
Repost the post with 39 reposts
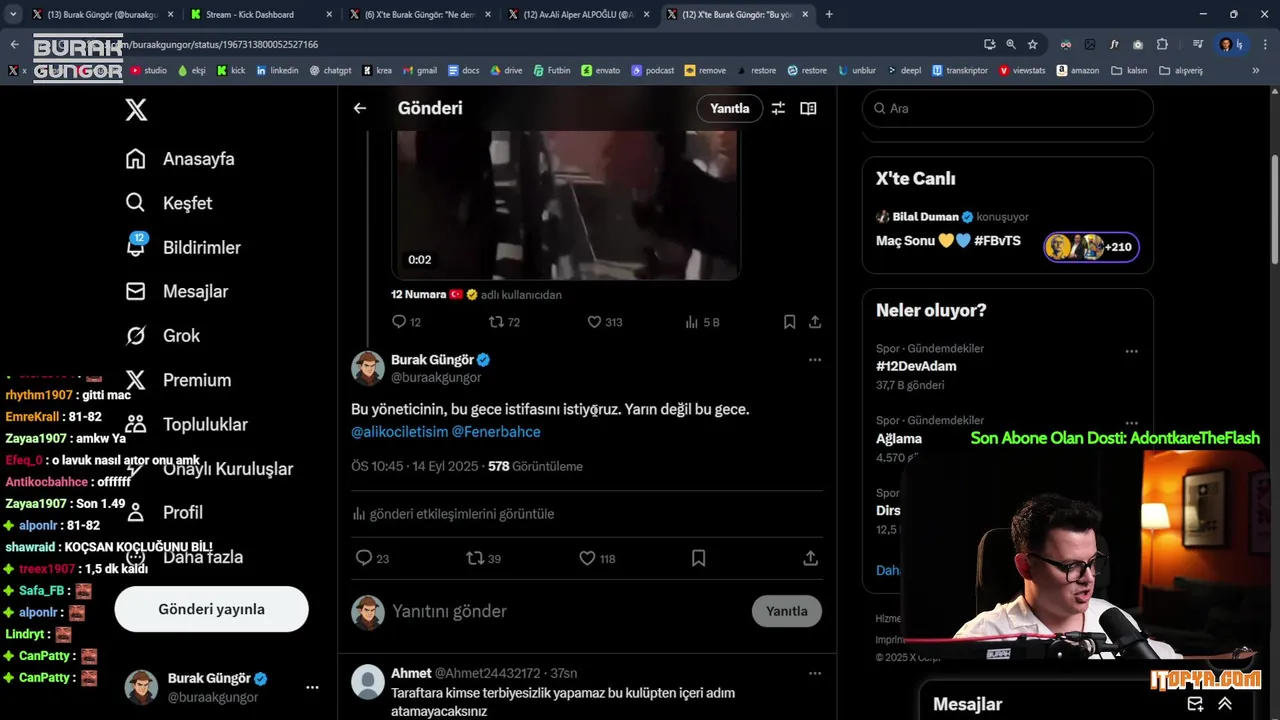coord(484,558)
